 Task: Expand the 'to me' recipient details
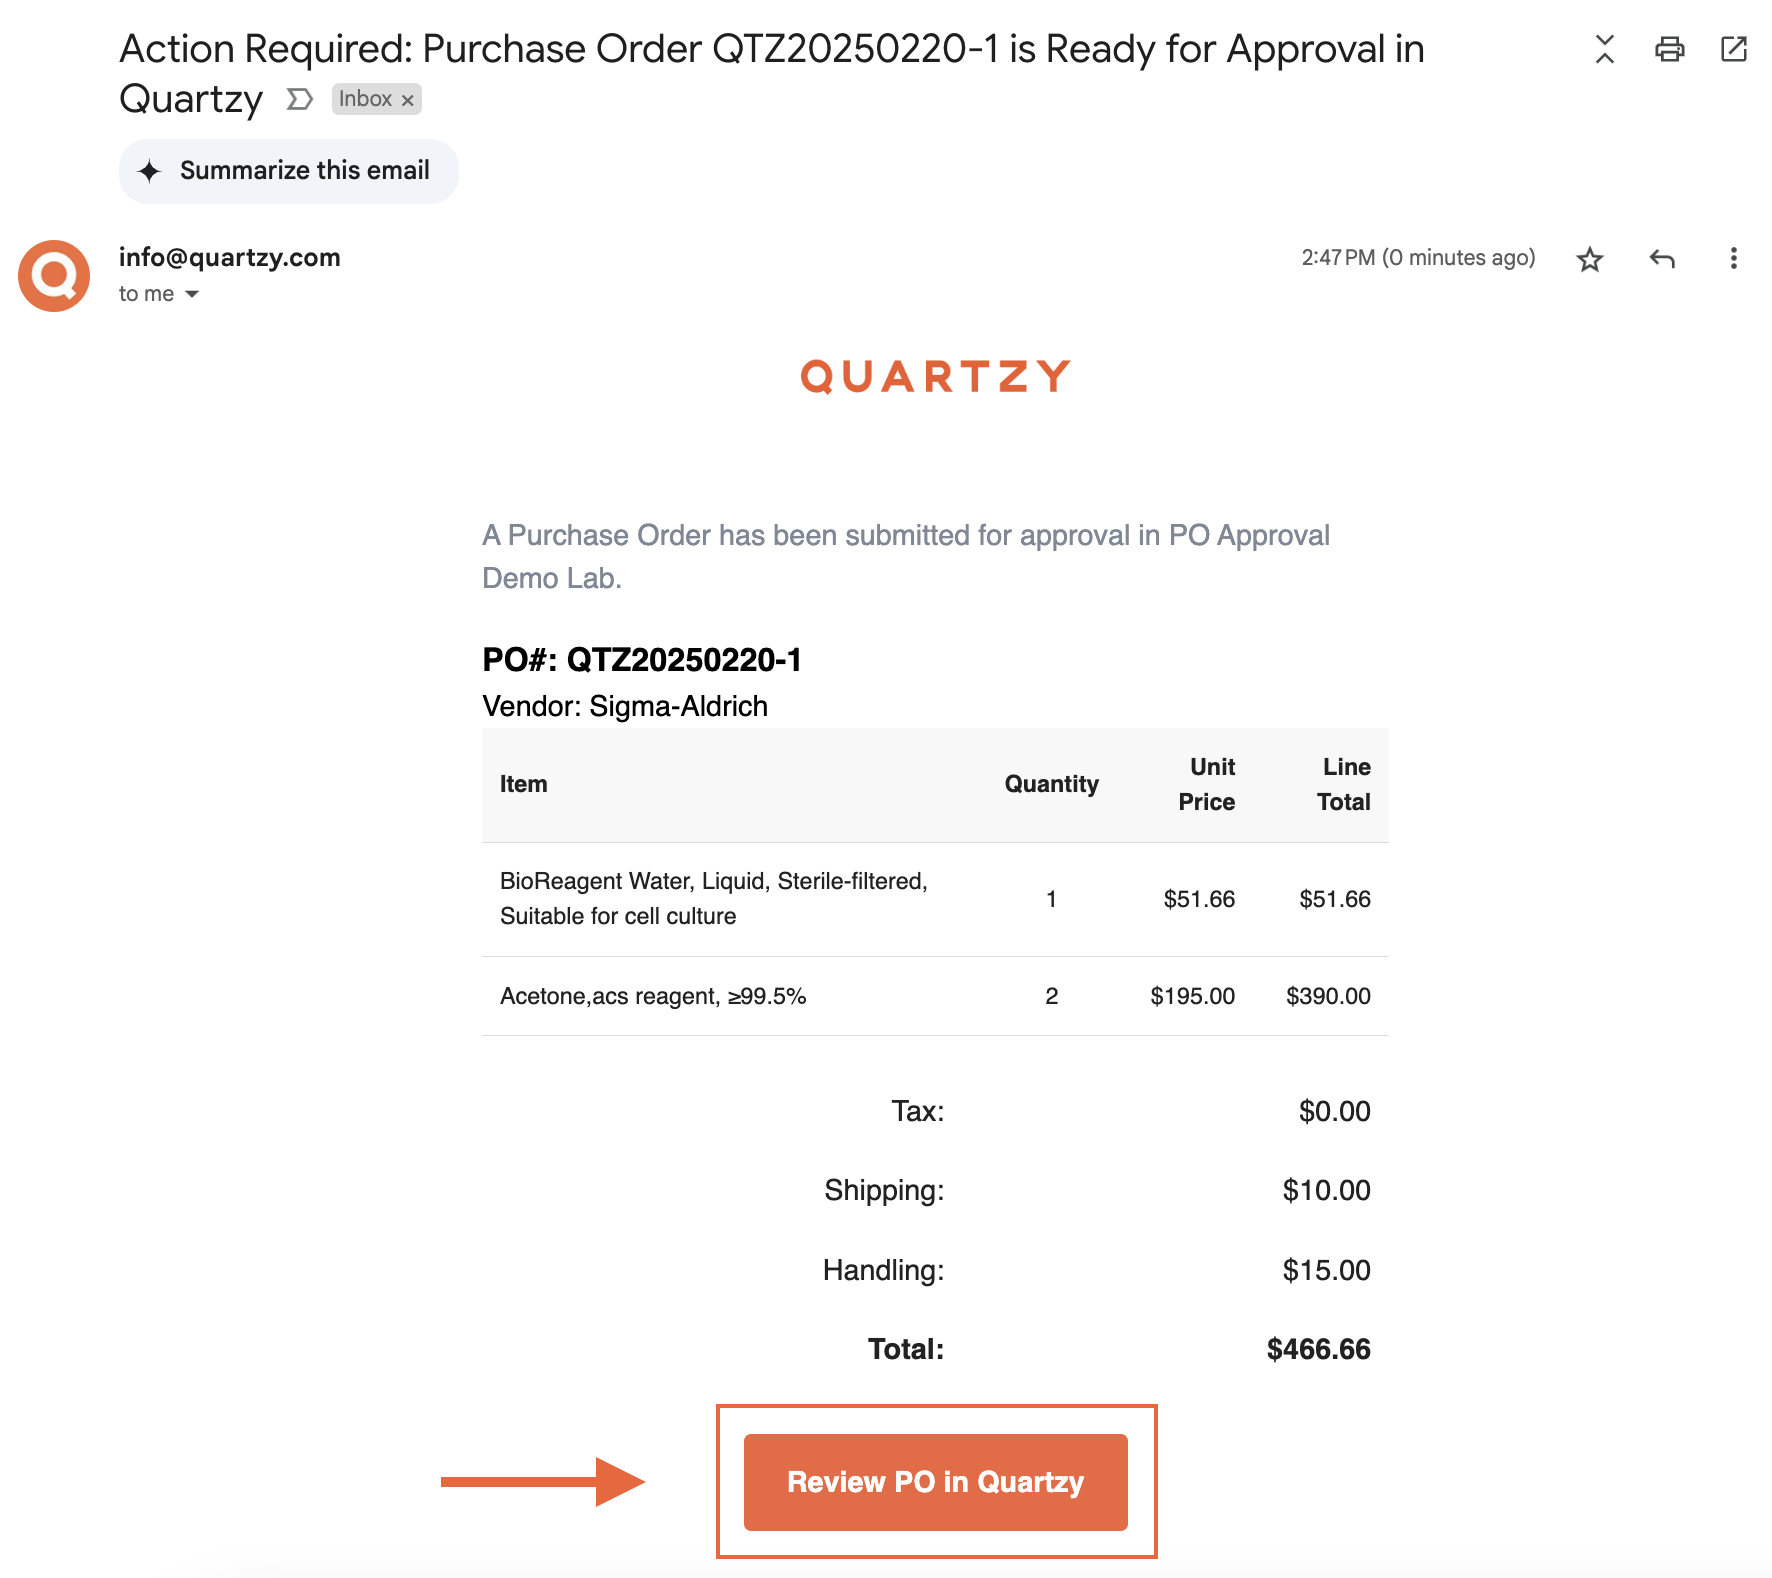click(x=192, y=294)
